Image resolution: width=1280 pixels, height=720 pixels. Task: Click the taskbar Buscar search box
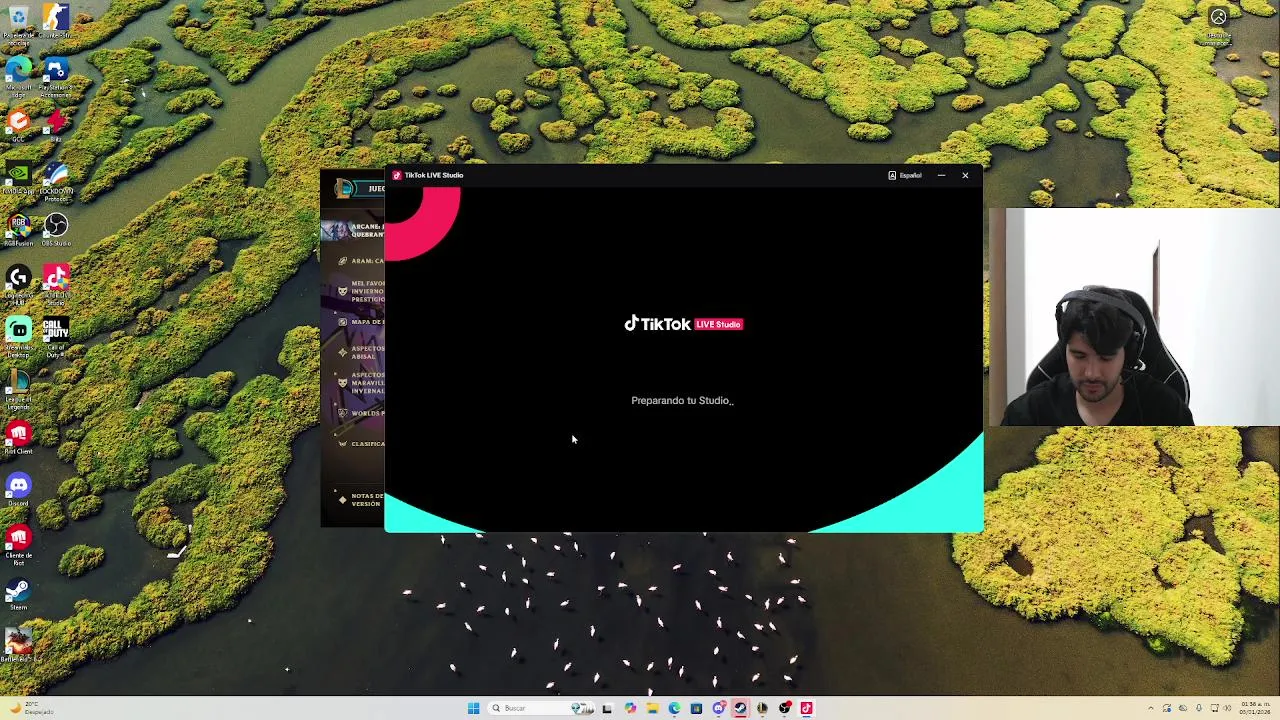(541, 708)
